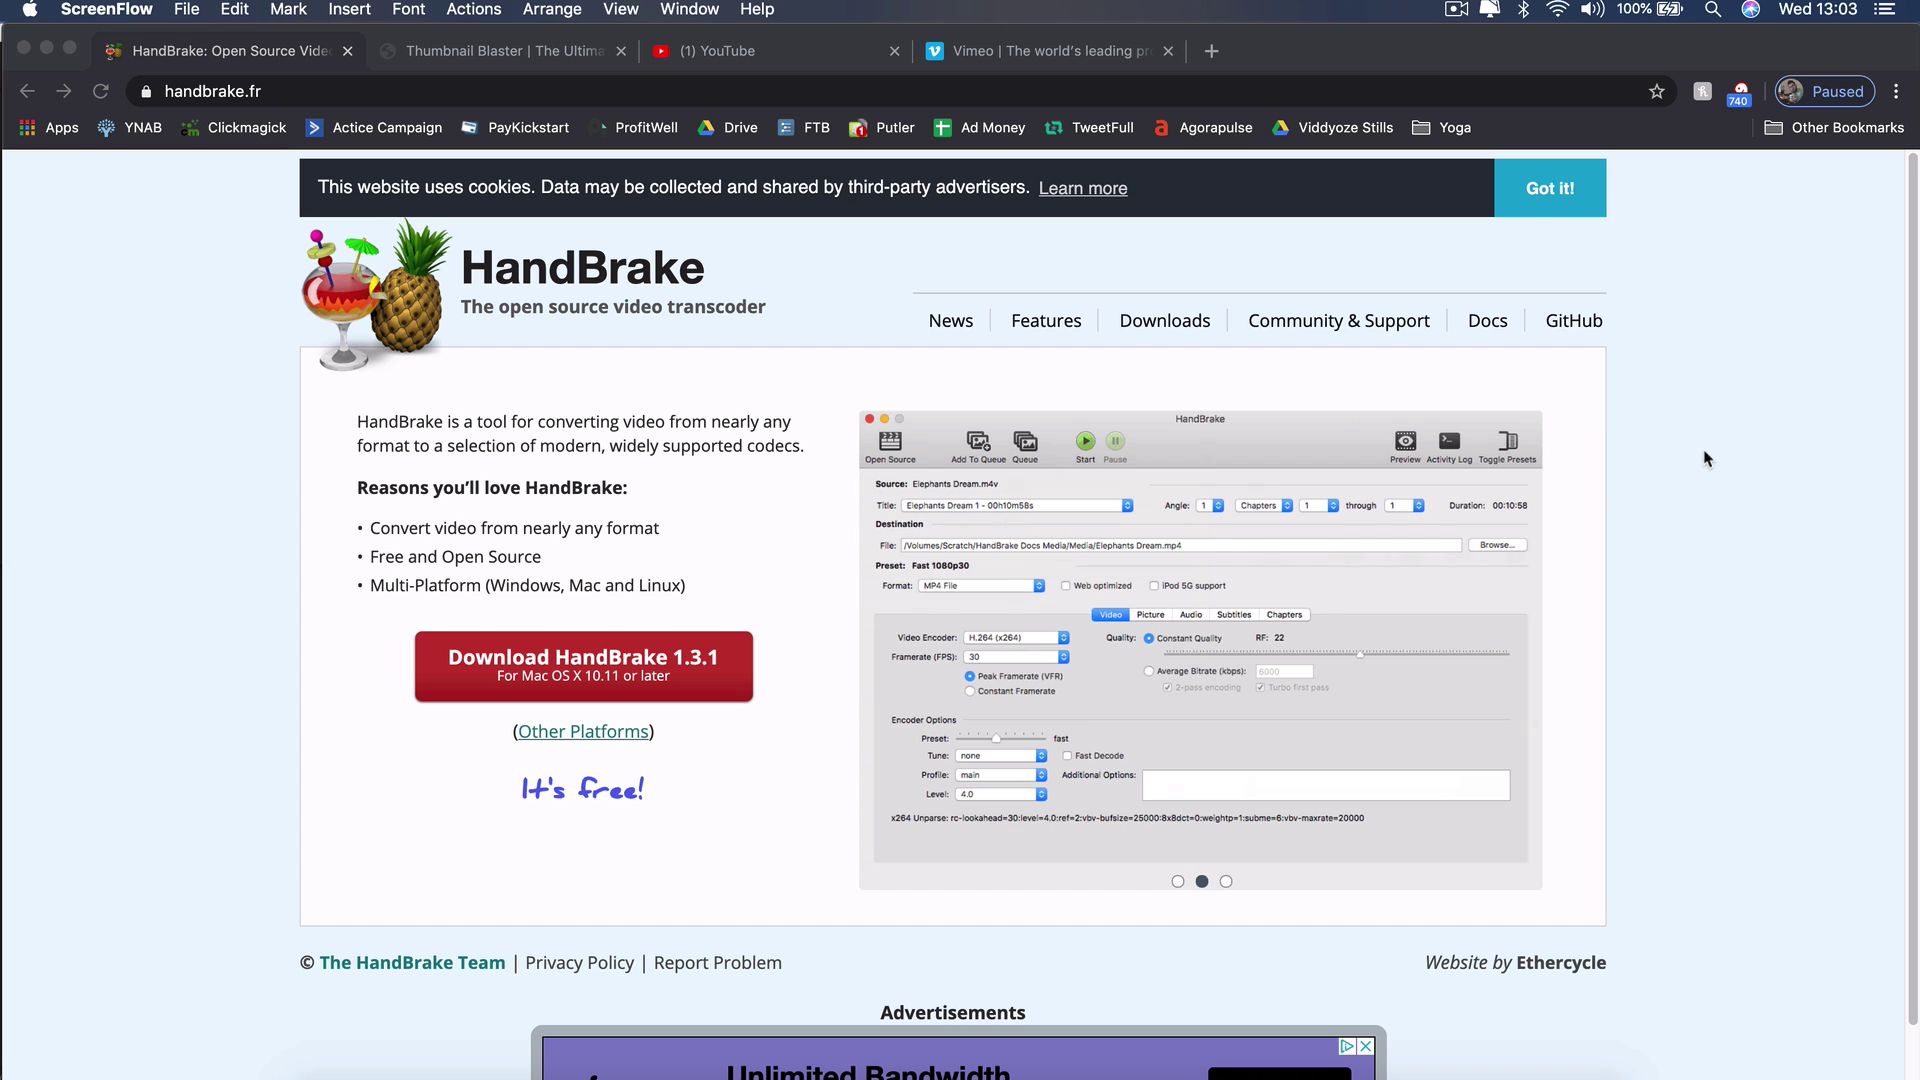
Task: Click the Pause button in HandBrake screenshot
Action: (1115, 446)
